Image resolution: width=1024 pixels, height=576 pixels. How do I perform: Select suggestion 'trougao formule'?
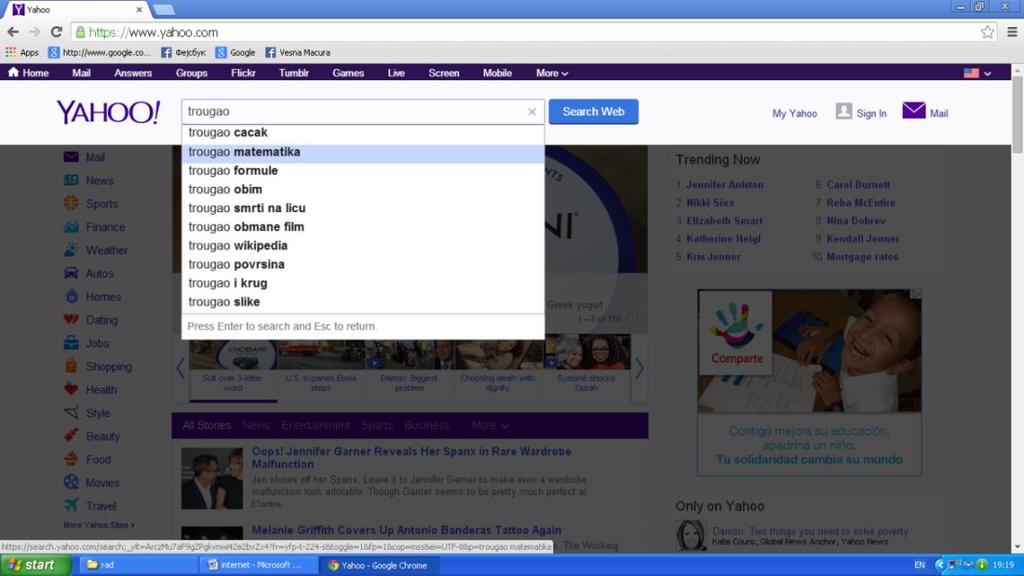[363, 171]
